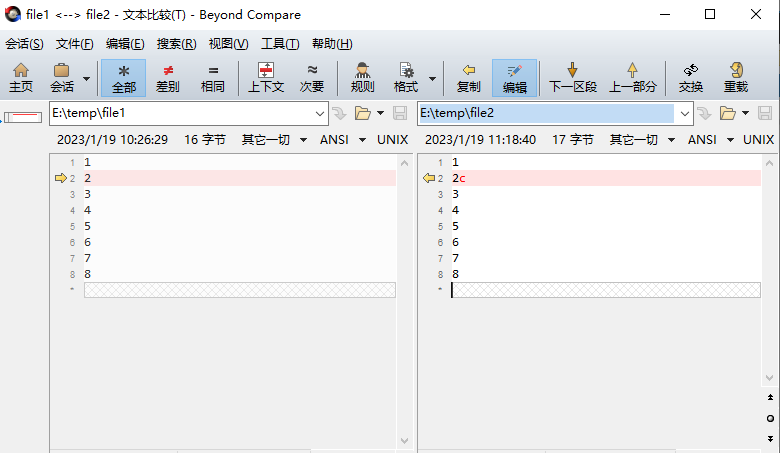This screenshot has height=453, width=780.
Task: Jump to Next Section (下一区段)
Action: [x=573, y=78]
